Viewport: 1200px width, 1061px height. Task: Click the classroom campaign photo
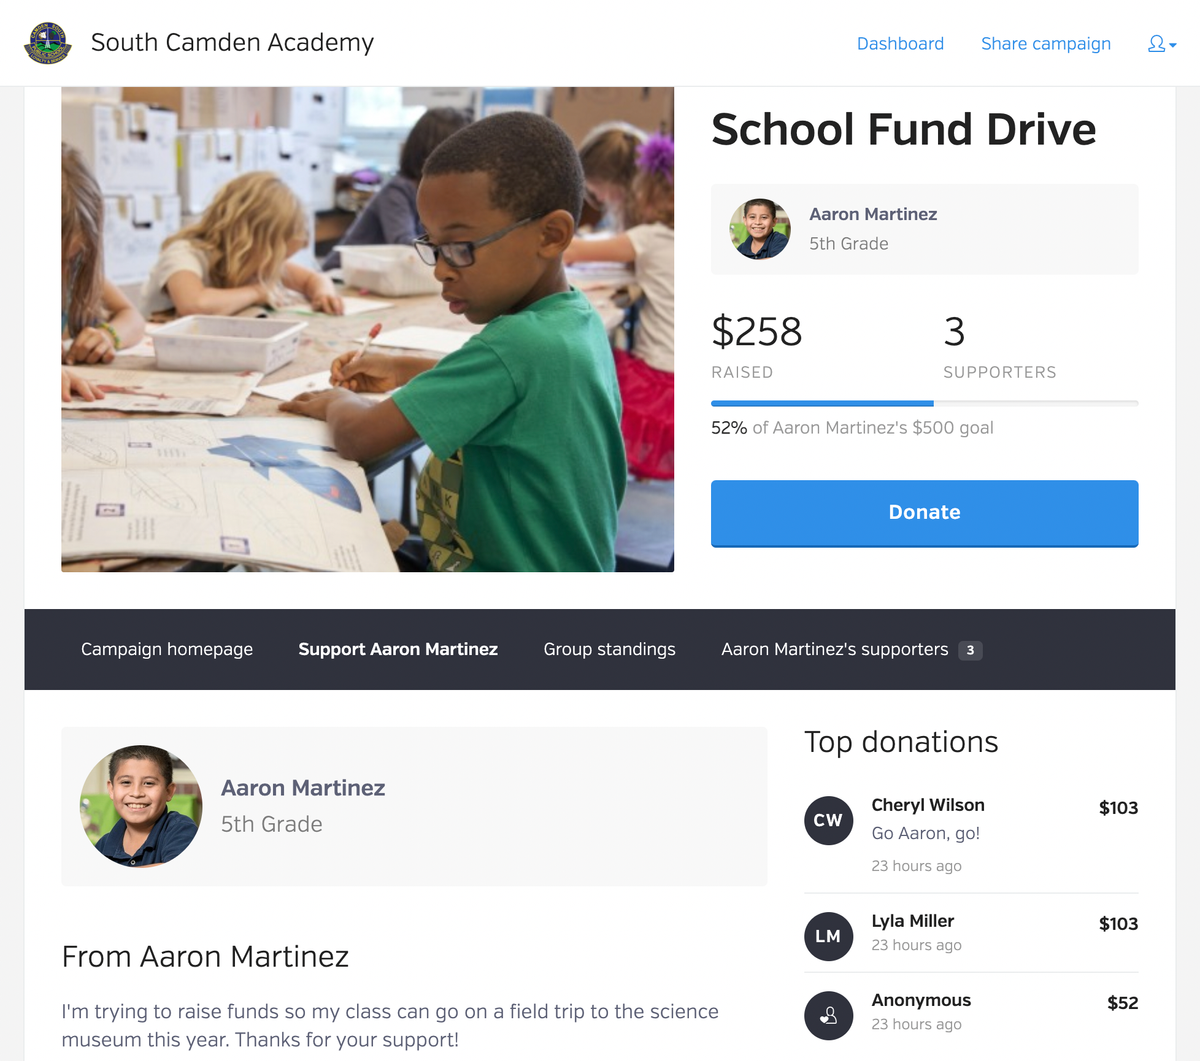pos(367,329)
